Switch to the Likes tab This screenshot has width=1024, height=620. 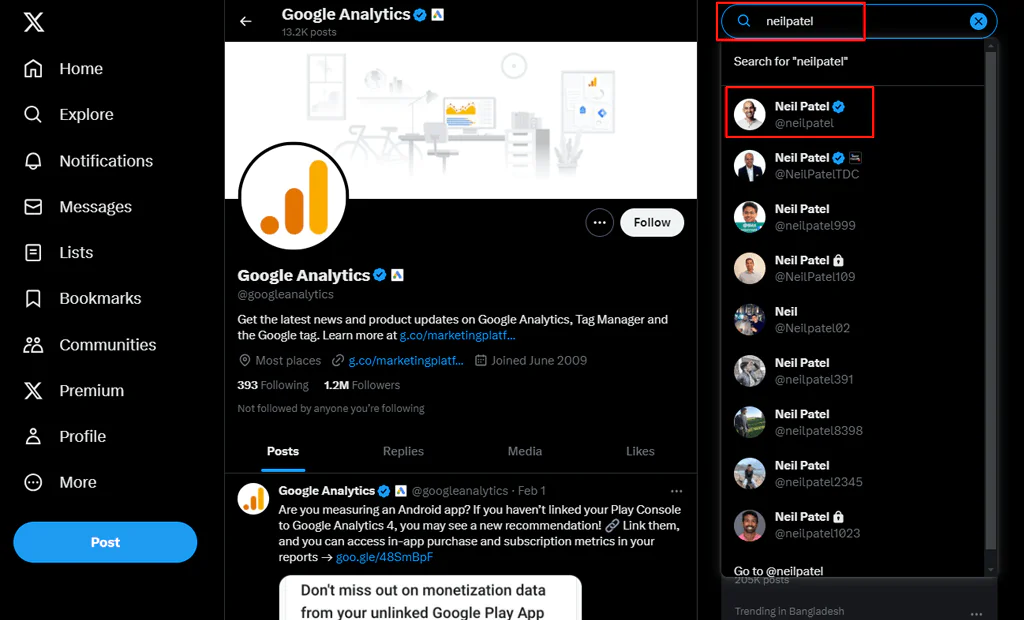(x=640, y=451)
